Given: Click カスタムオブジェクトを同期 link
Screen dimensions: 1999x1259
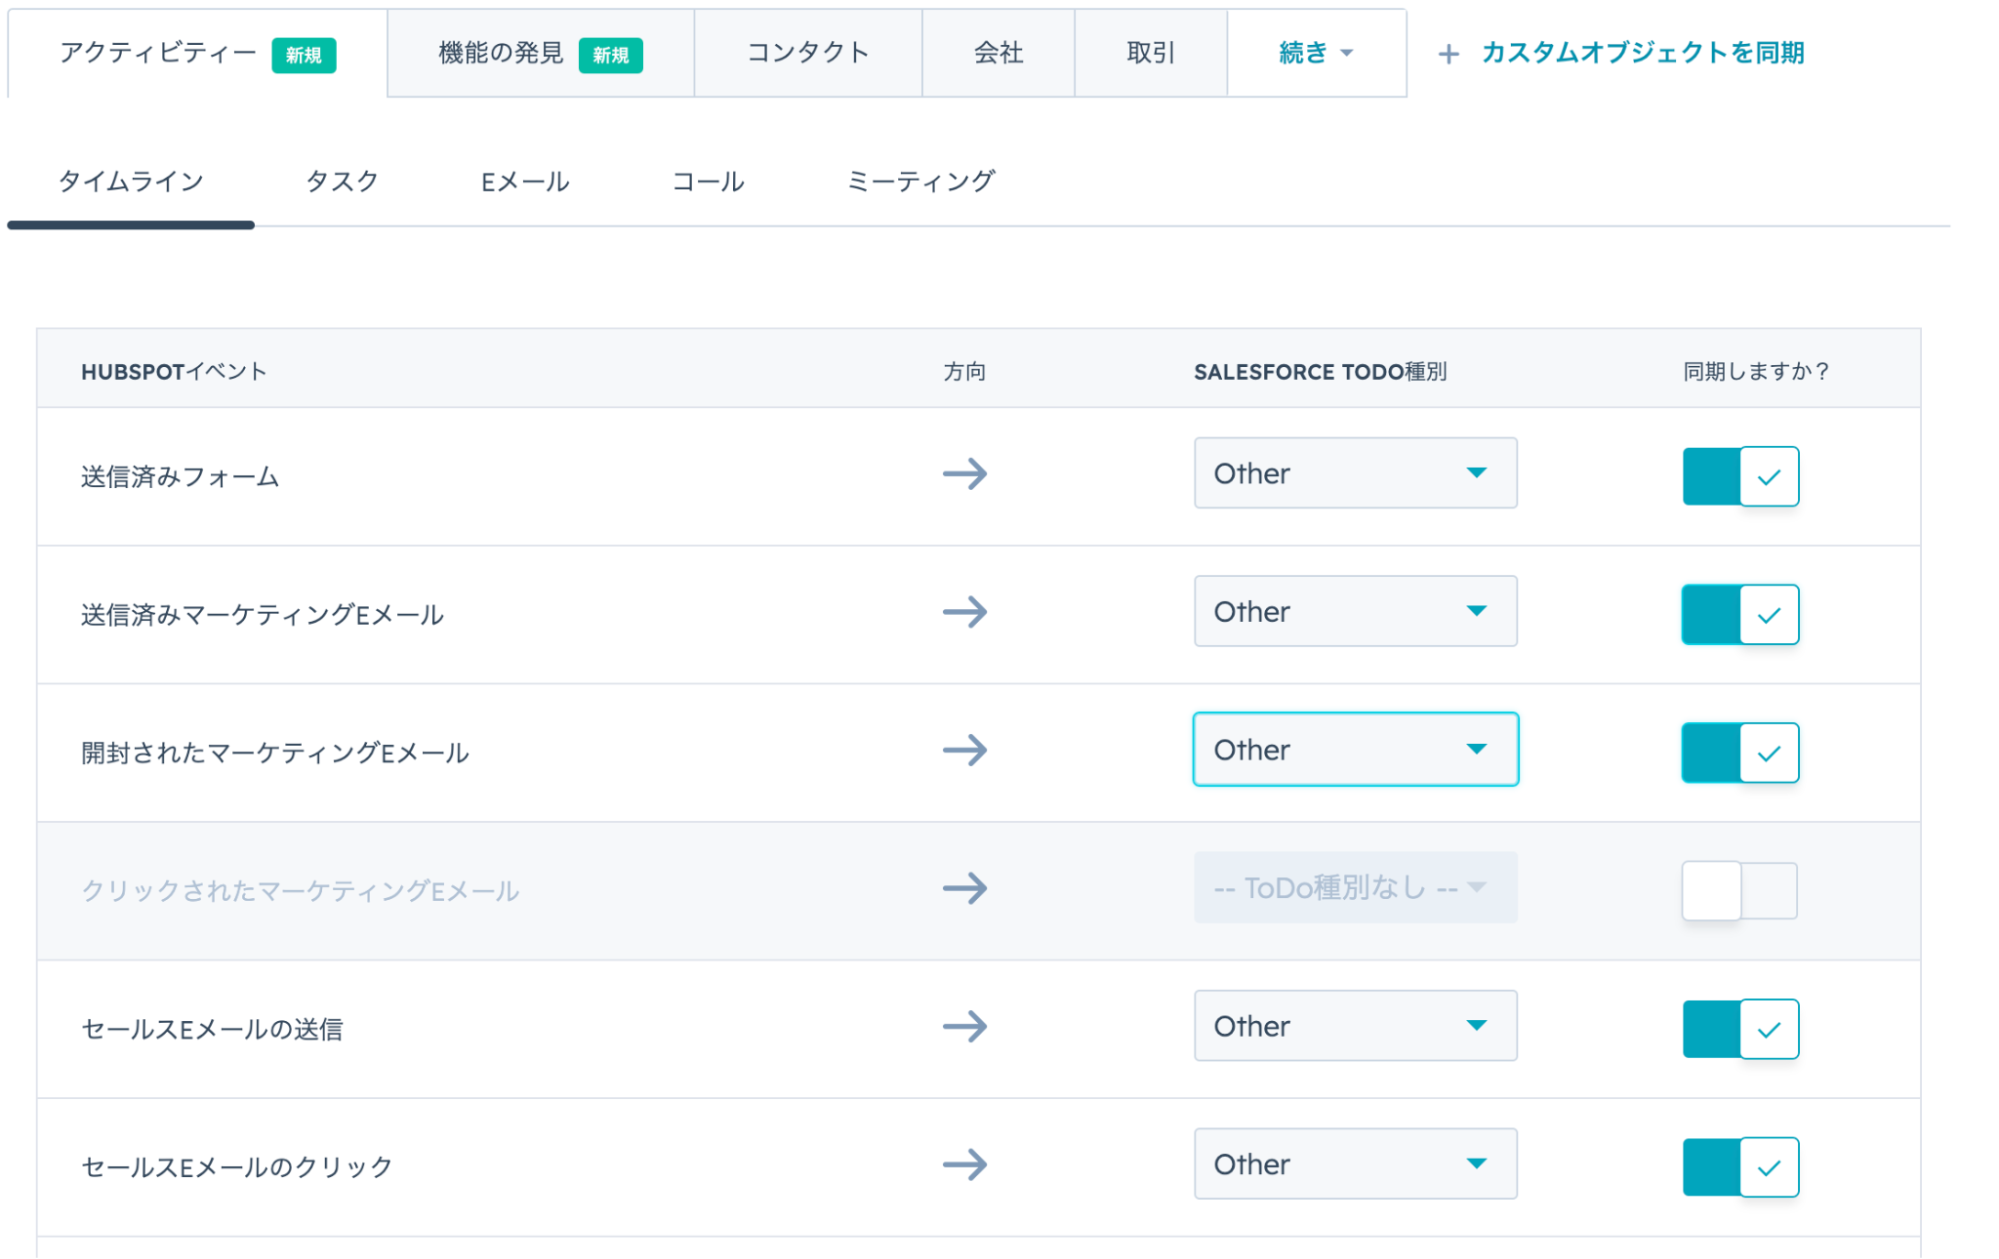Looking at the screenshot, I should click(x=1642, y=53).
